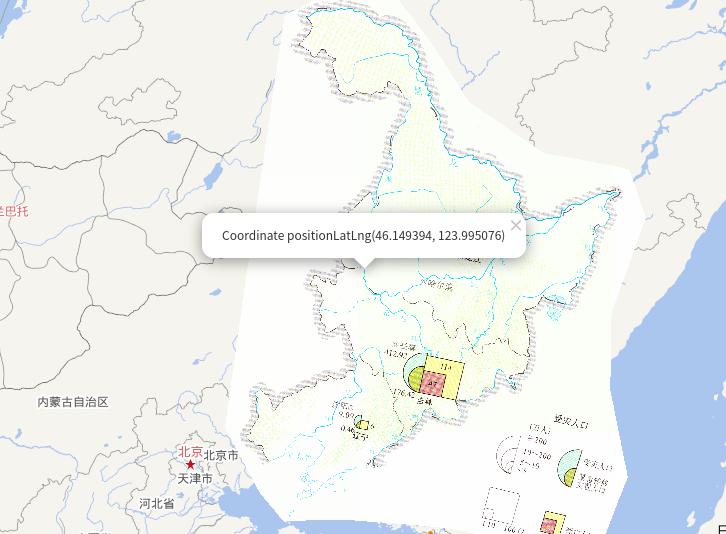
Task: Click the legend's cyan-green pie sample
Action: (570, 465)
